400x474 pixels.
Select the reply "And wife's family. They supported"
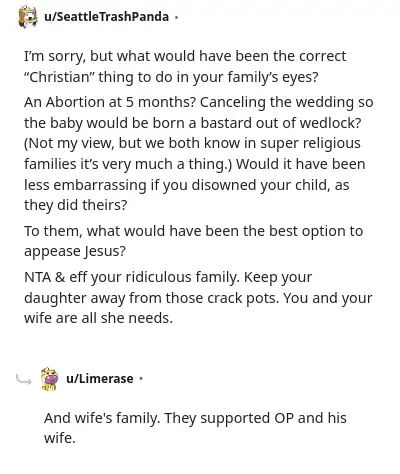tap(195, 428)
